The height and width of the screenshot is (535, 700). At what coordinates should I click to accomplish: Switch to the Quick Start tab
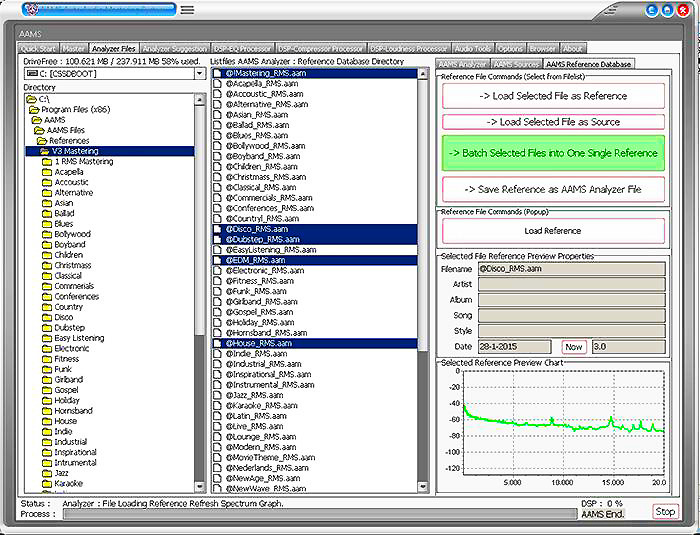click(38, 49)
